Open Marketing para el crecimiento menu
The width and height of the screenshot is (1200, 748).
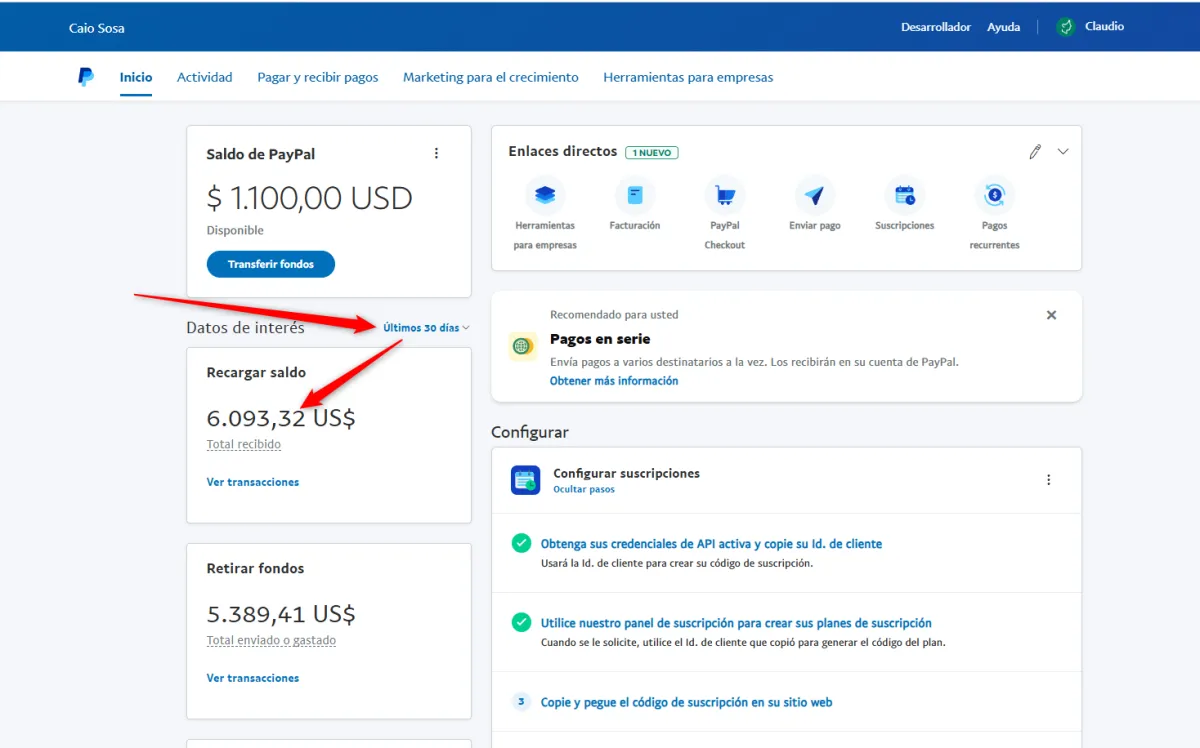pos(491,77)
